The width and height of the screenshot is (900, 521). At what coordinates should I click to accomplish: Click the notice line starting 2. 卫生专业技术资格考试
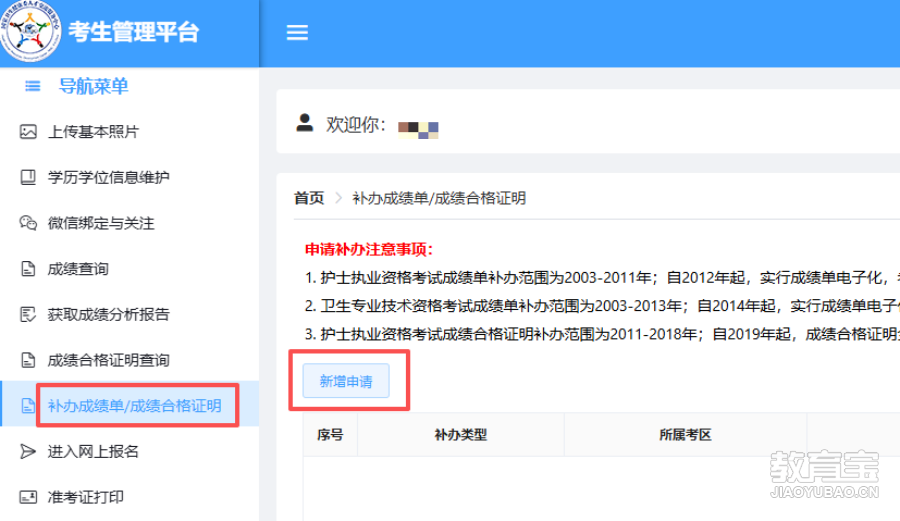[x=602, y=306]
